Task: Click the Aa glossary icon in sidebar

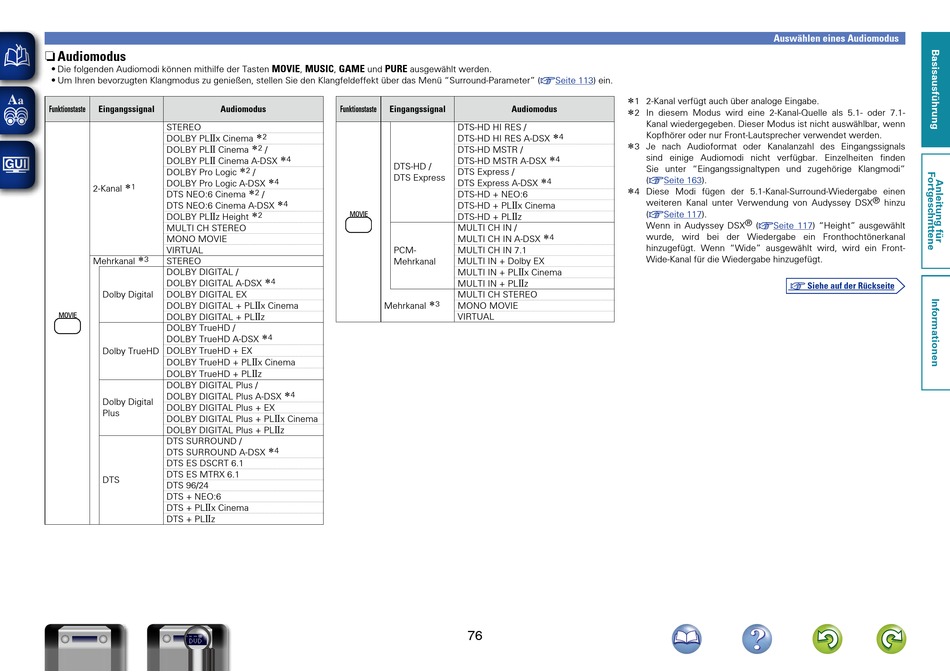Action: point(17,110)
